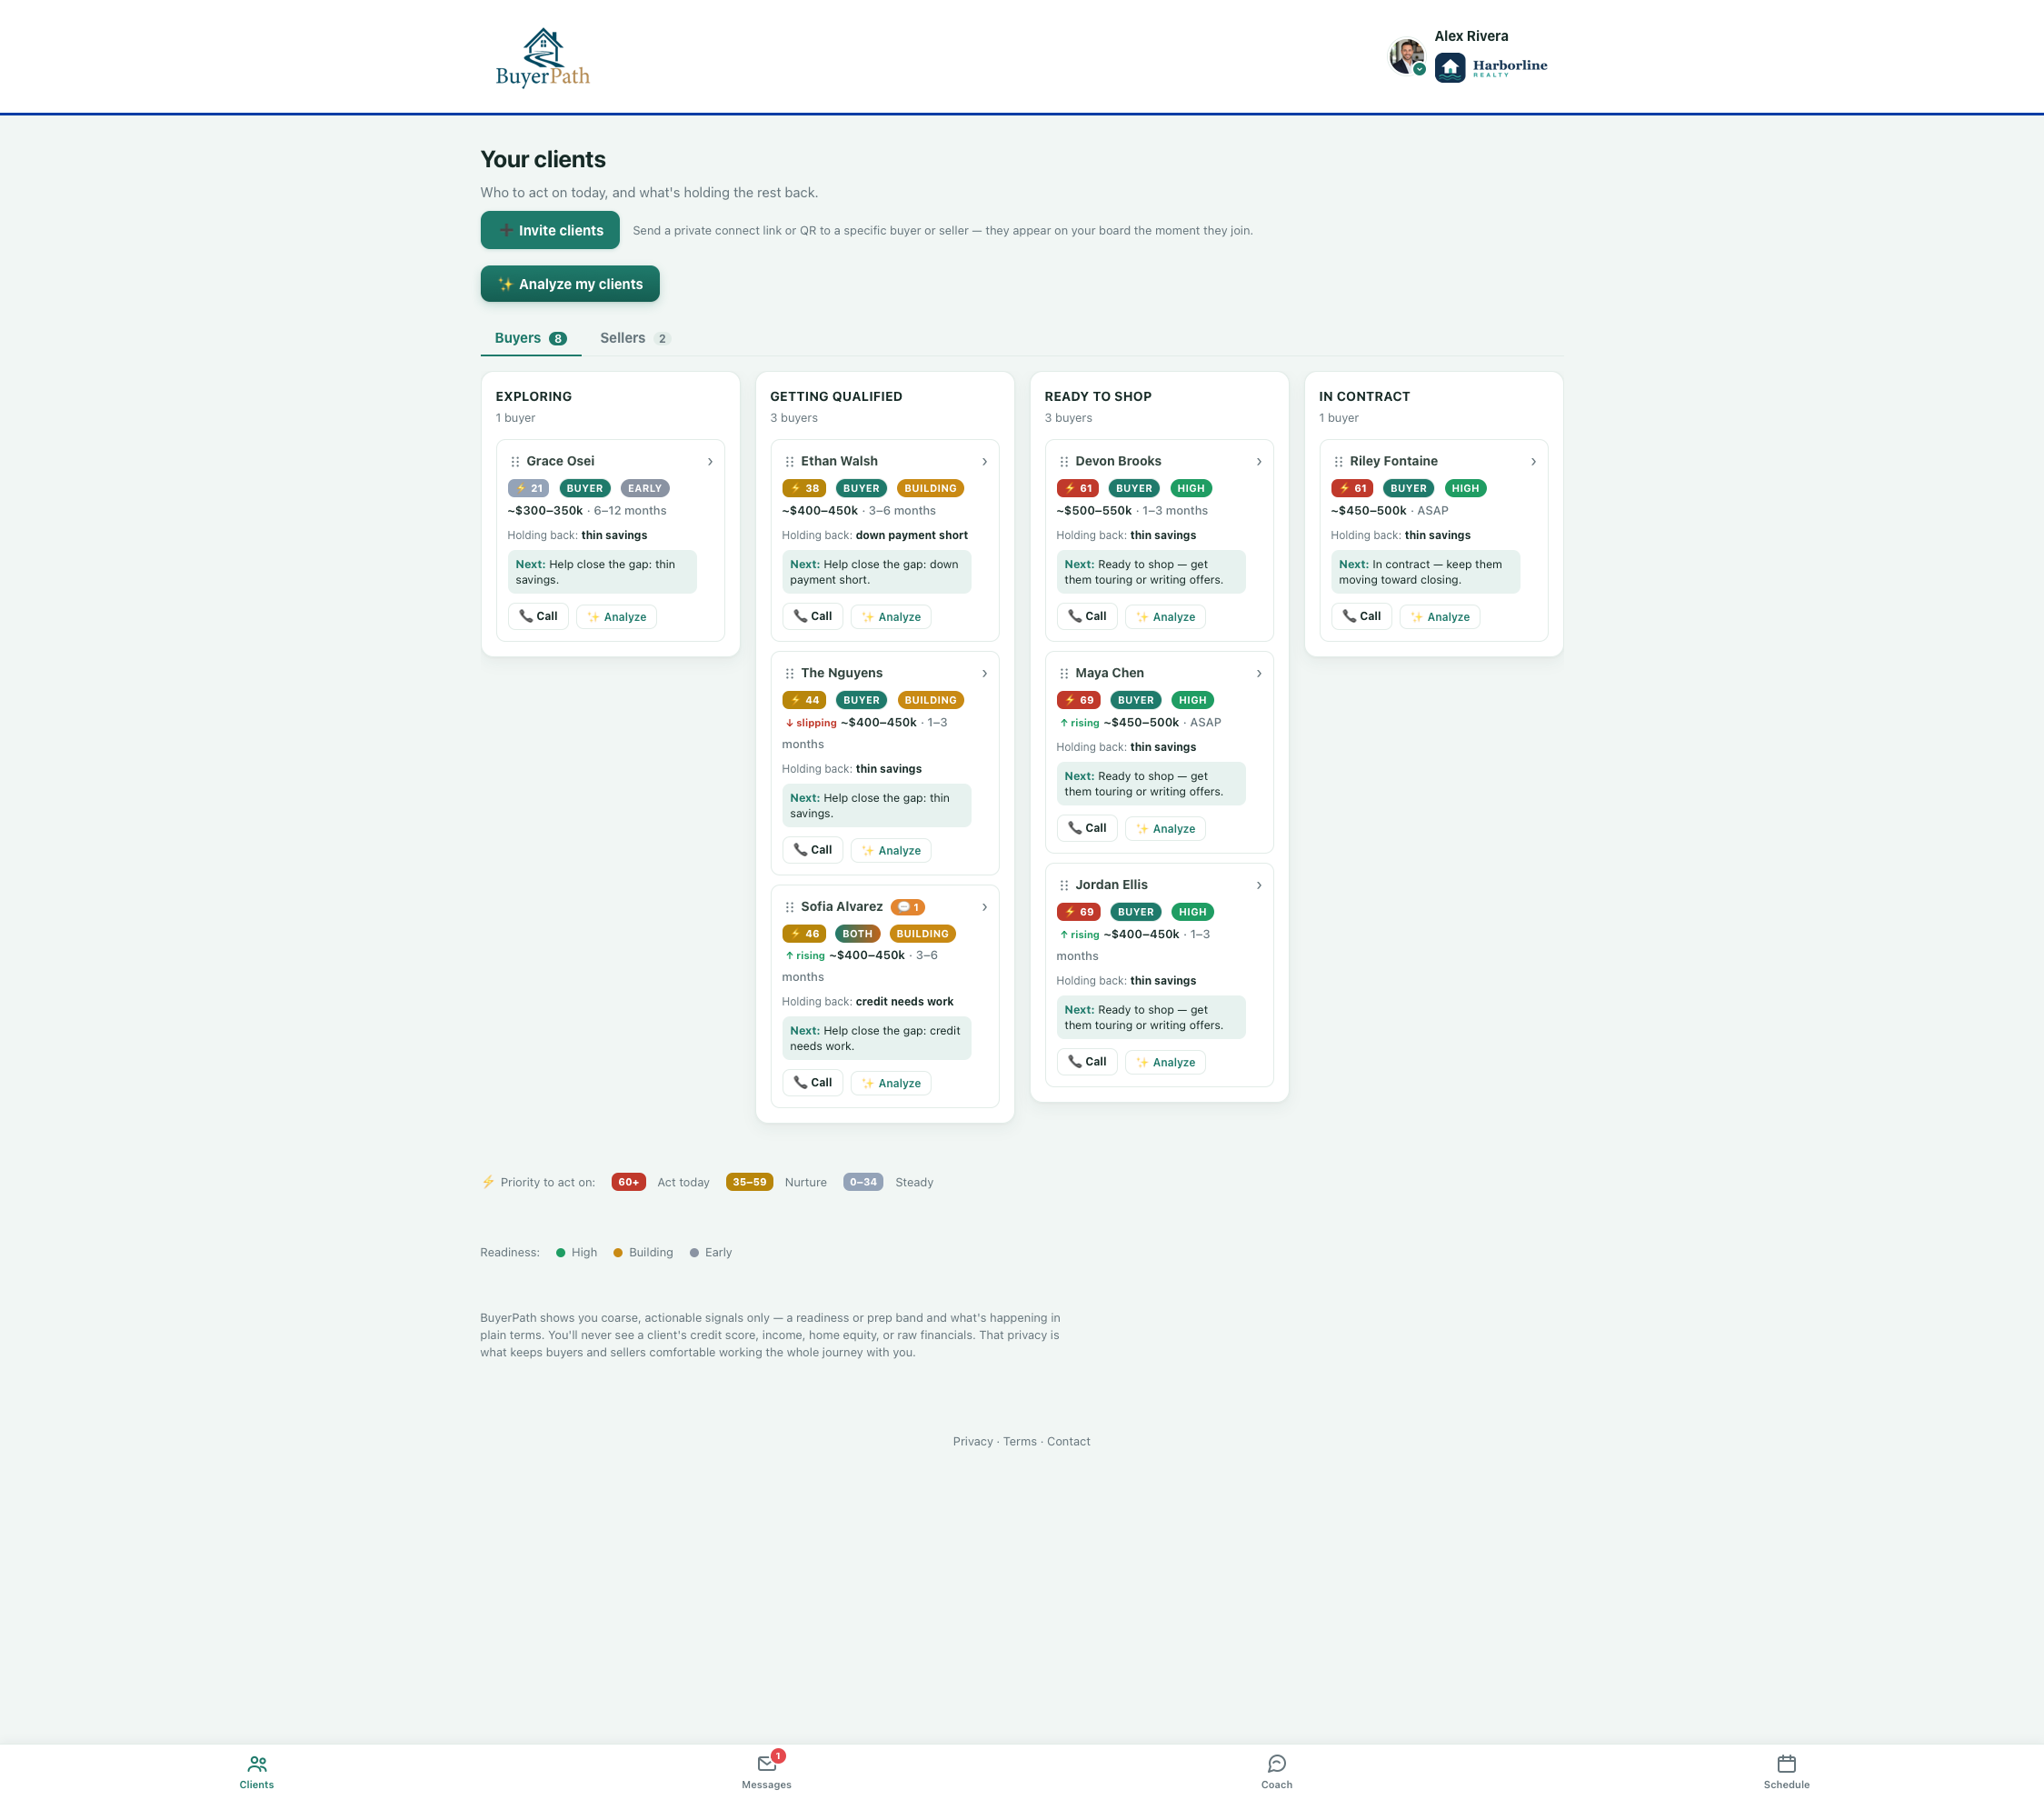Analyze Maya Chen
2044x1800 pixels.
[1165, 829]
